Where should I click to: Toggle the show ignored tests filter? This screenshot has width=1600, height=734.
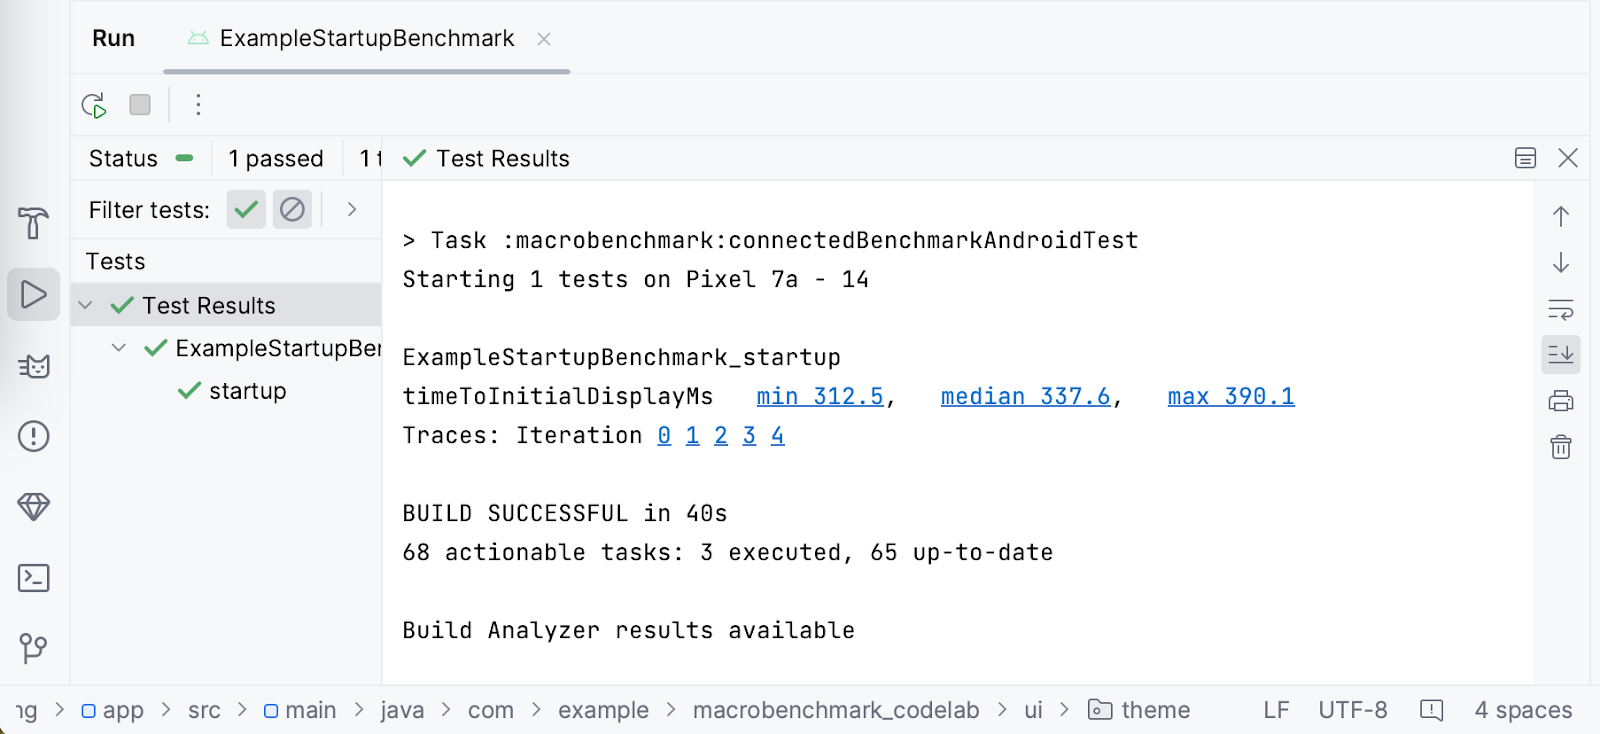tap(292, 210)
